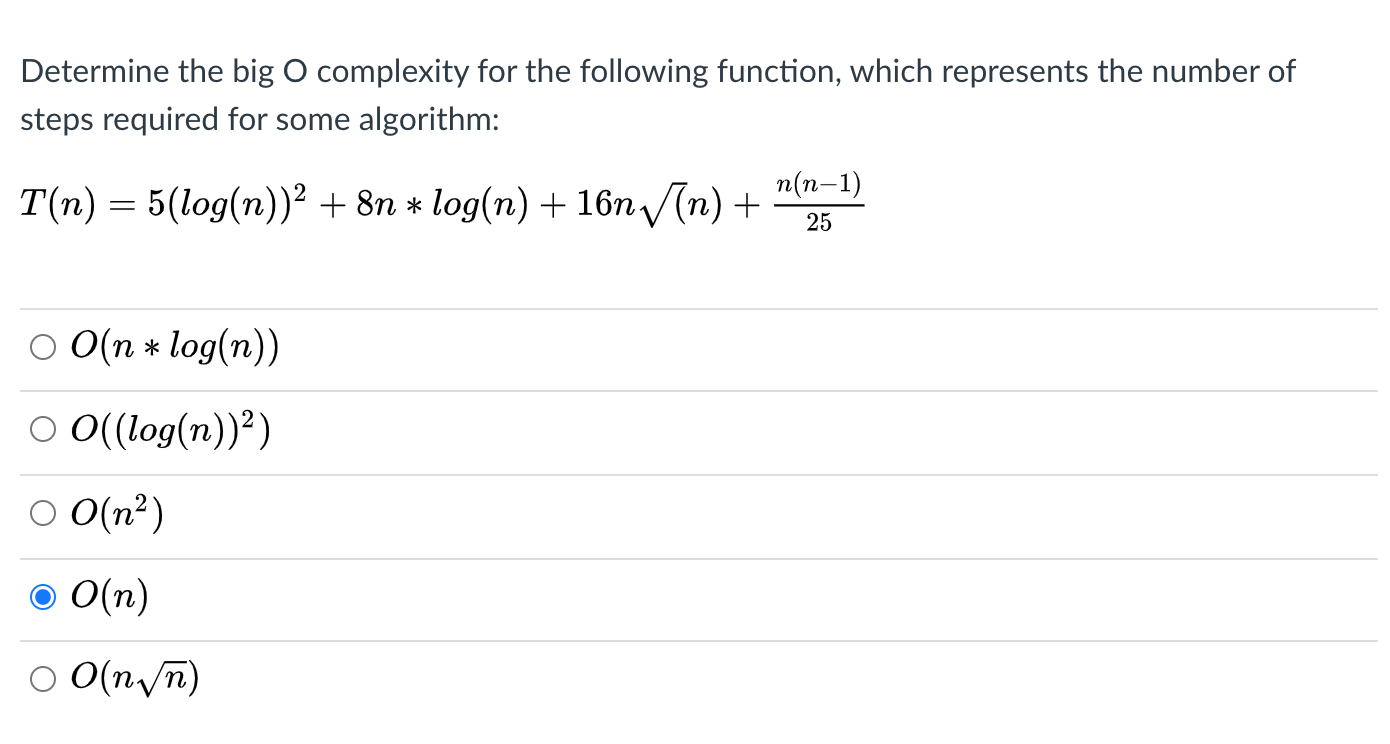This screenshot has height=744, width=1390.
Task: Click the 16n√(n) term in the formula
Action: click(x=650, y=203)
